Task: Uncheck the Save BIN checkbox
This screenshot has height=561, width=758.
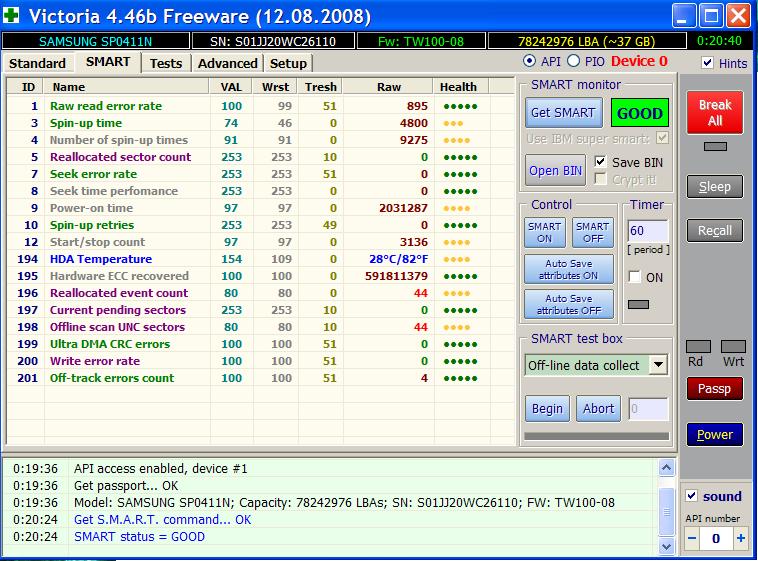Action: 600,162
